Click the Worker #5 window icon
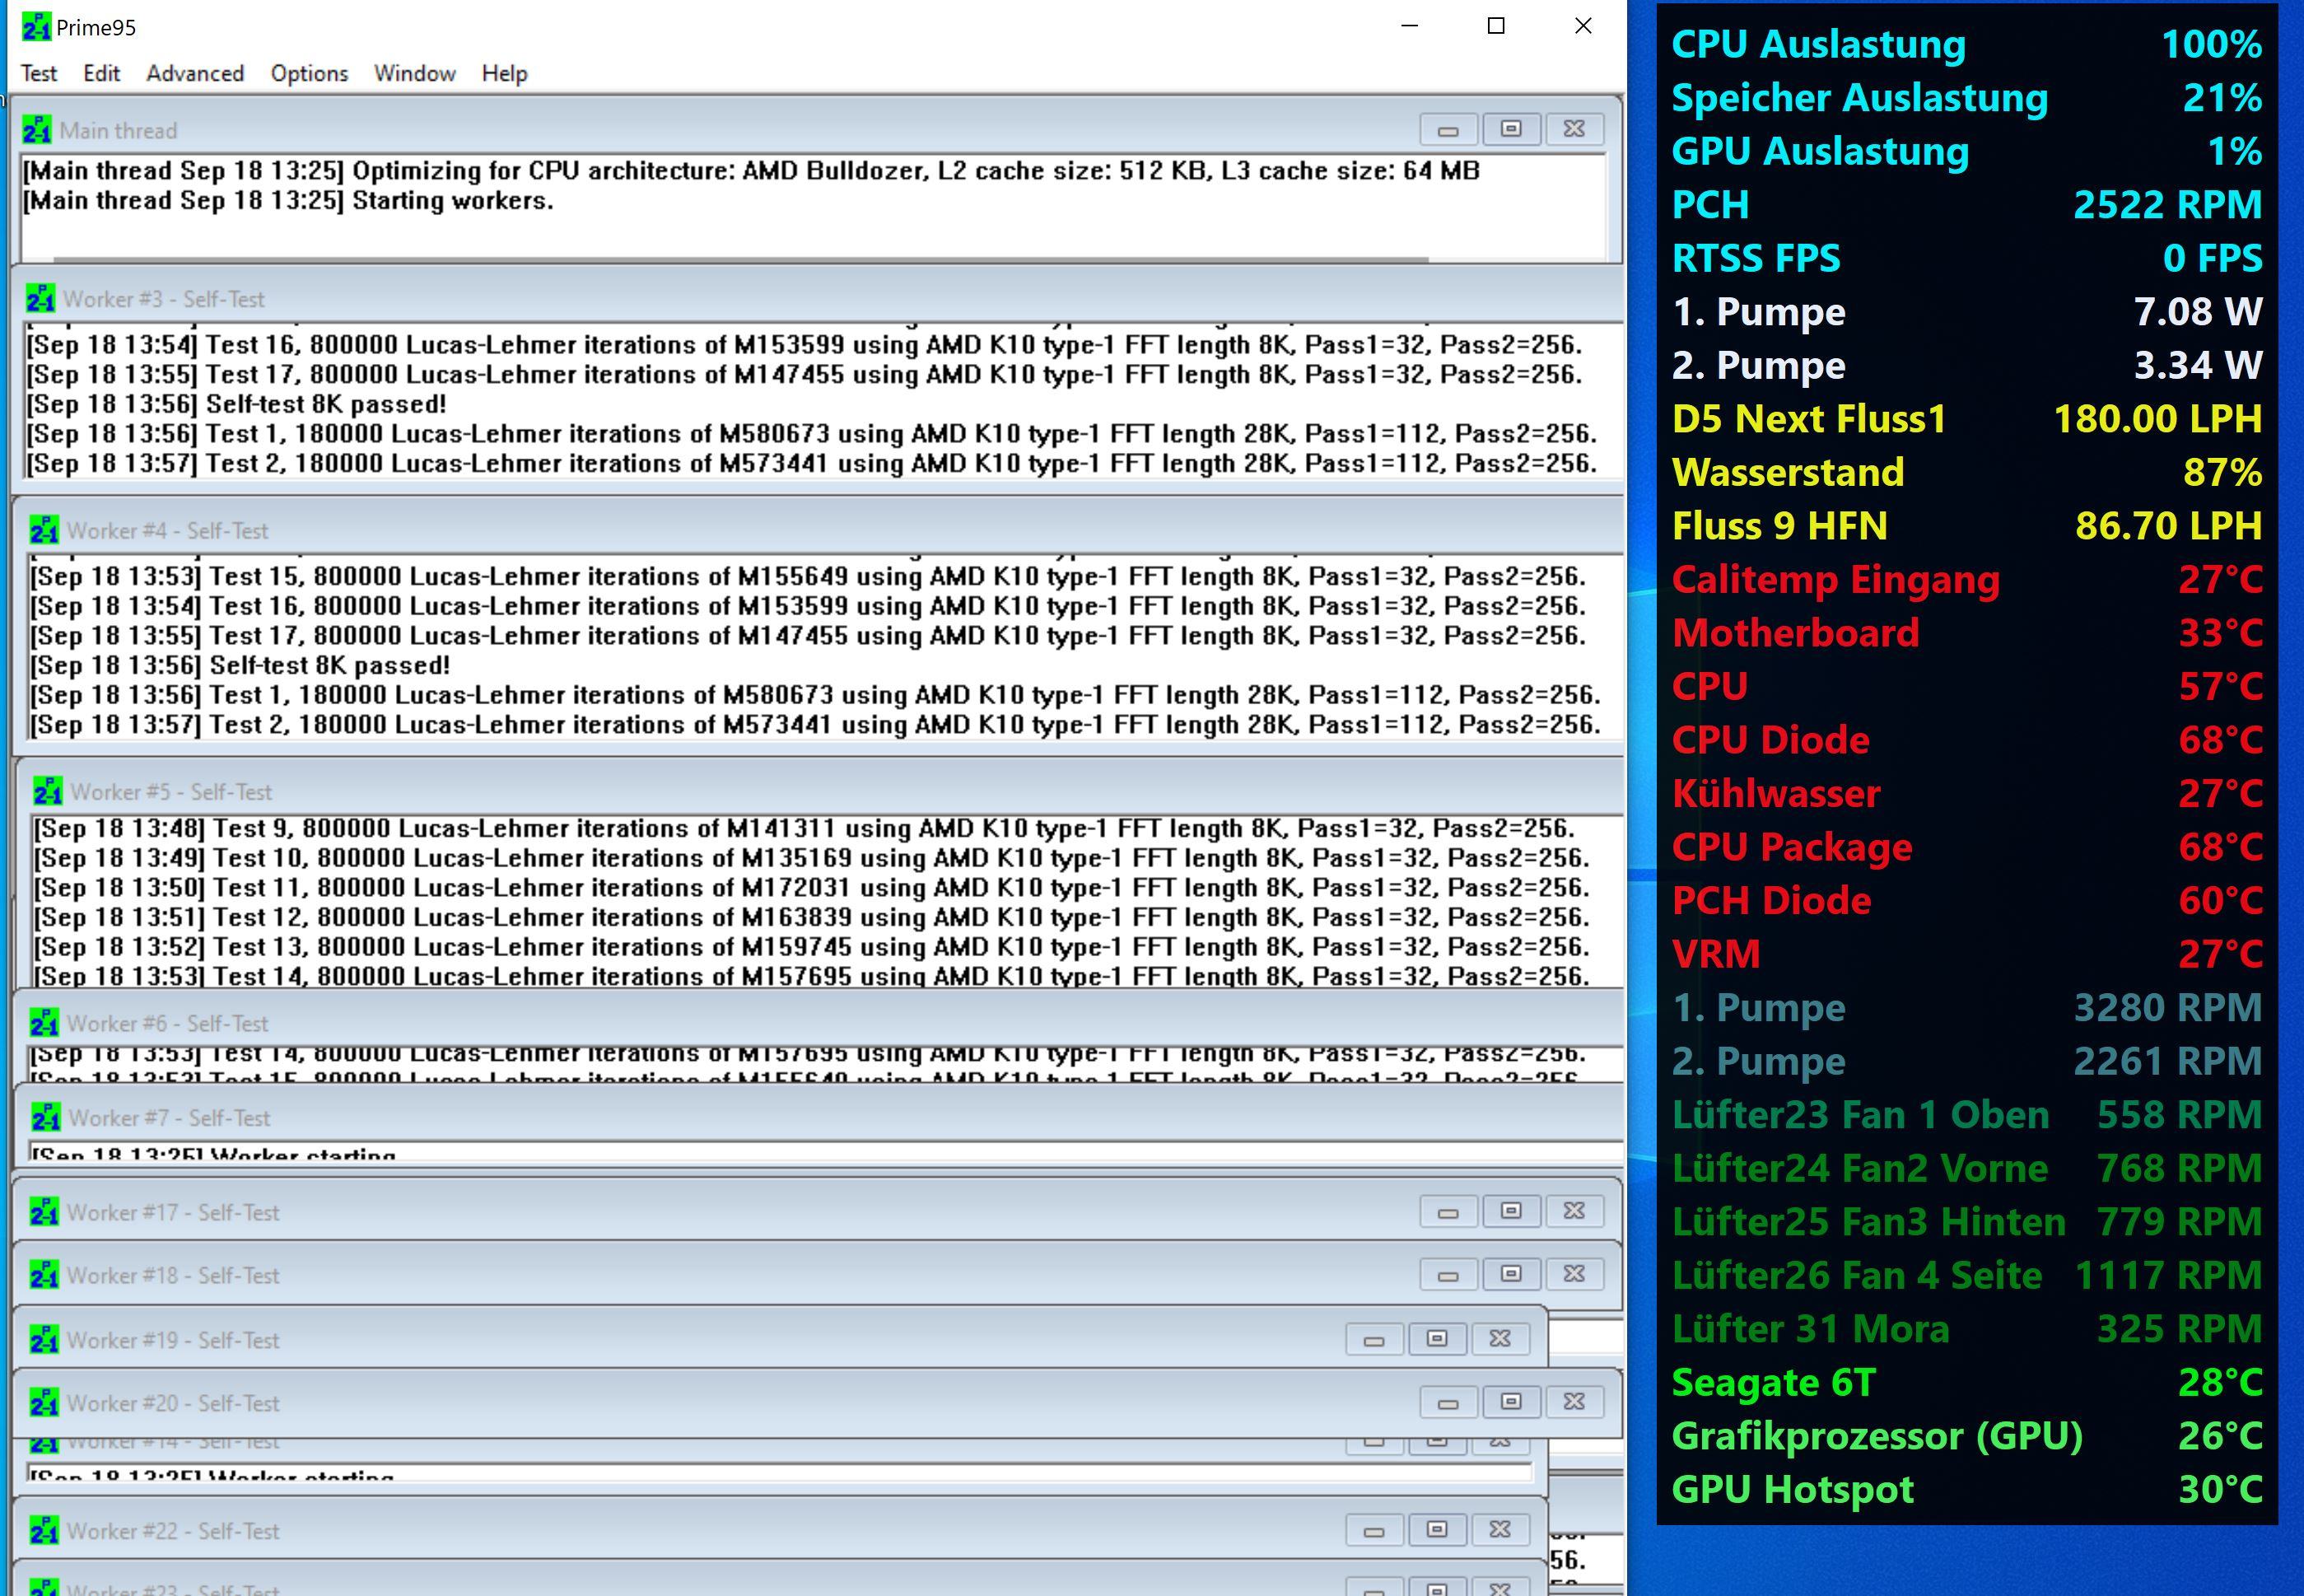Viewport: 2304px width, 1596px height. pos(48,792)
